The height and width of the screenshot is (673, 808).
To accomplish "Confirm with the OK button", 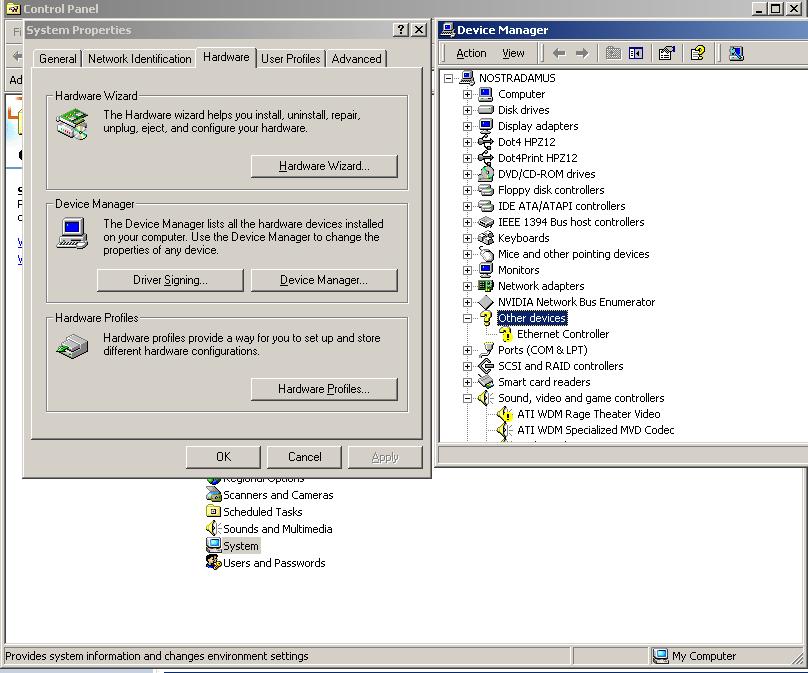I will tap(223, 457).
